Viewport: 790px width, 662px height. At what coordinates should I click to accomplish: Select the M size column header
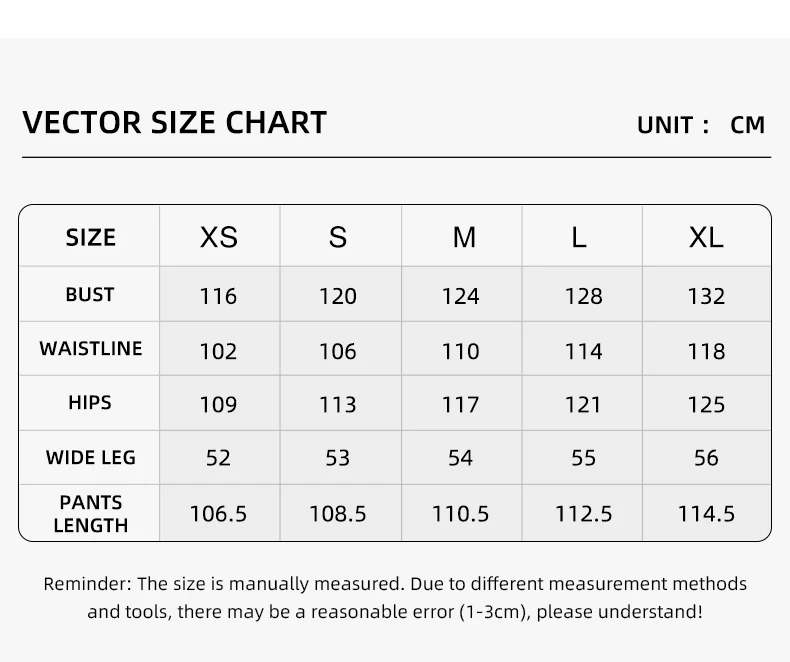click(464, 237)
